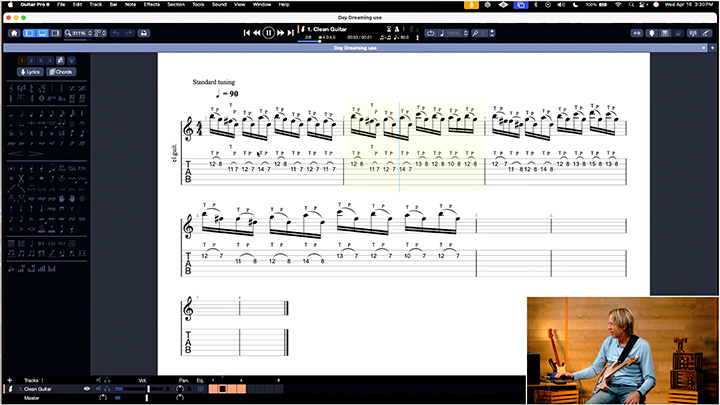
Task: Toggle the bottom global view panel
Action: click(x=42, y=33)
